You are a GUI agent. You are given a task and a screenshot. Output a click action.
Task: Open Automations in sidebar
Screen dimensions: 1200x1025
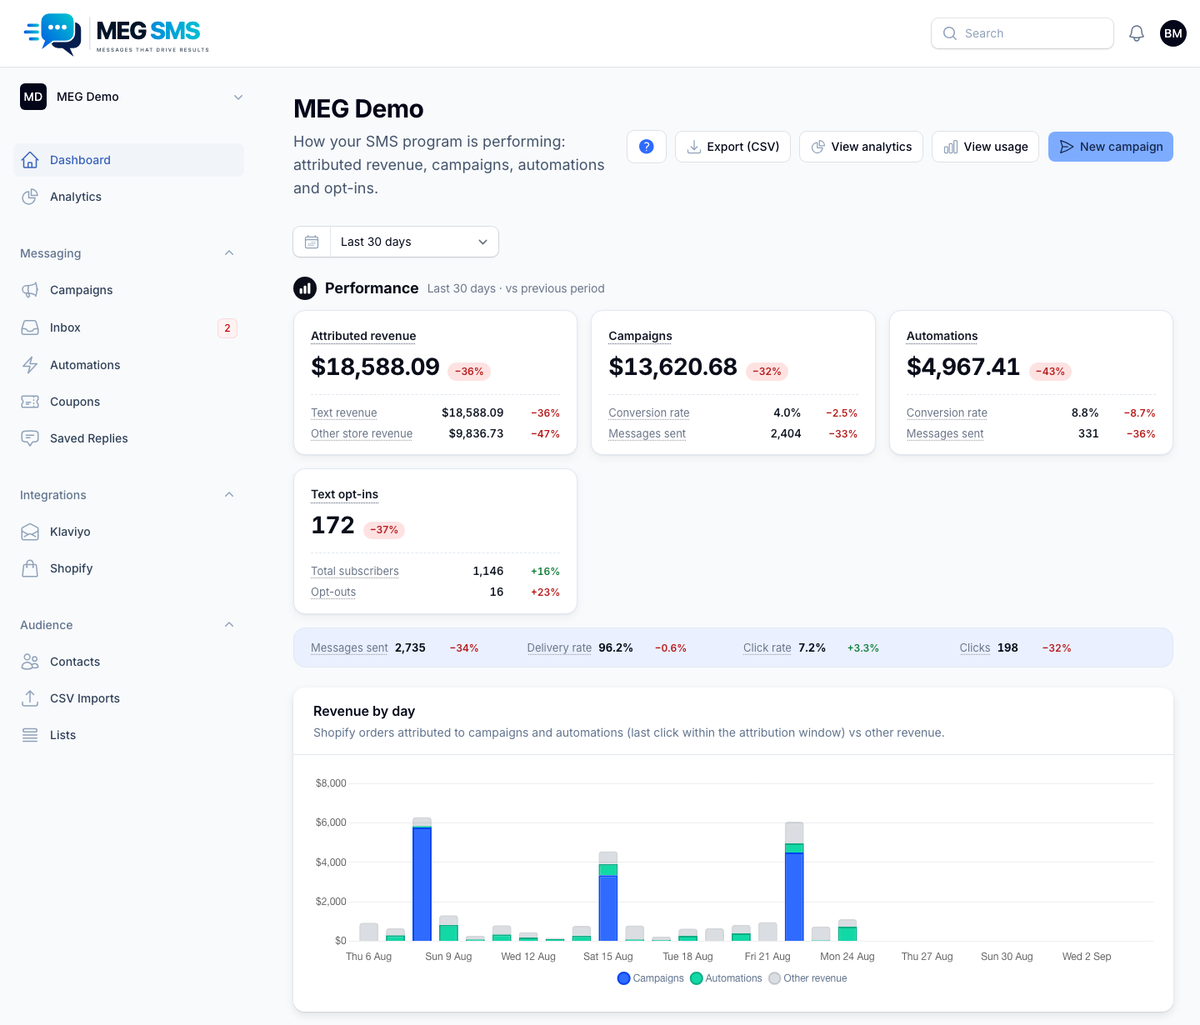coord(129,365)
